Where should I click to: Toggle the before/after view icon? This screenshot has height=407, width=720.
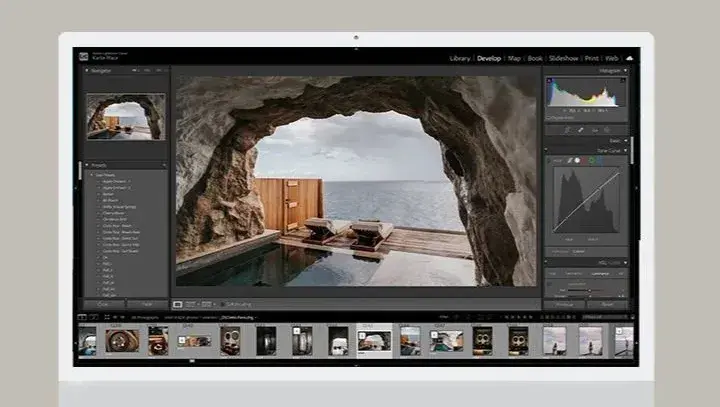pyautogui.click(x=192, y=304)
